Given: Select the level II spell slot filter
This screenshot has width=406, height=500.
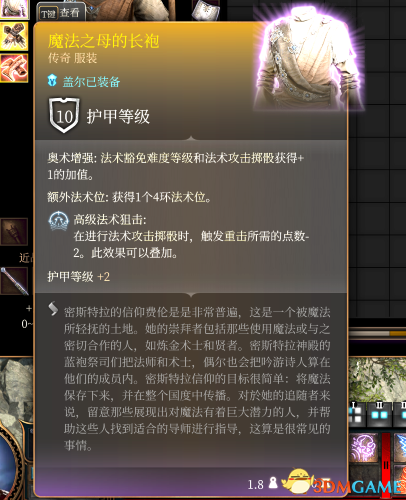Looking at the screenshot, I should 379,414.
